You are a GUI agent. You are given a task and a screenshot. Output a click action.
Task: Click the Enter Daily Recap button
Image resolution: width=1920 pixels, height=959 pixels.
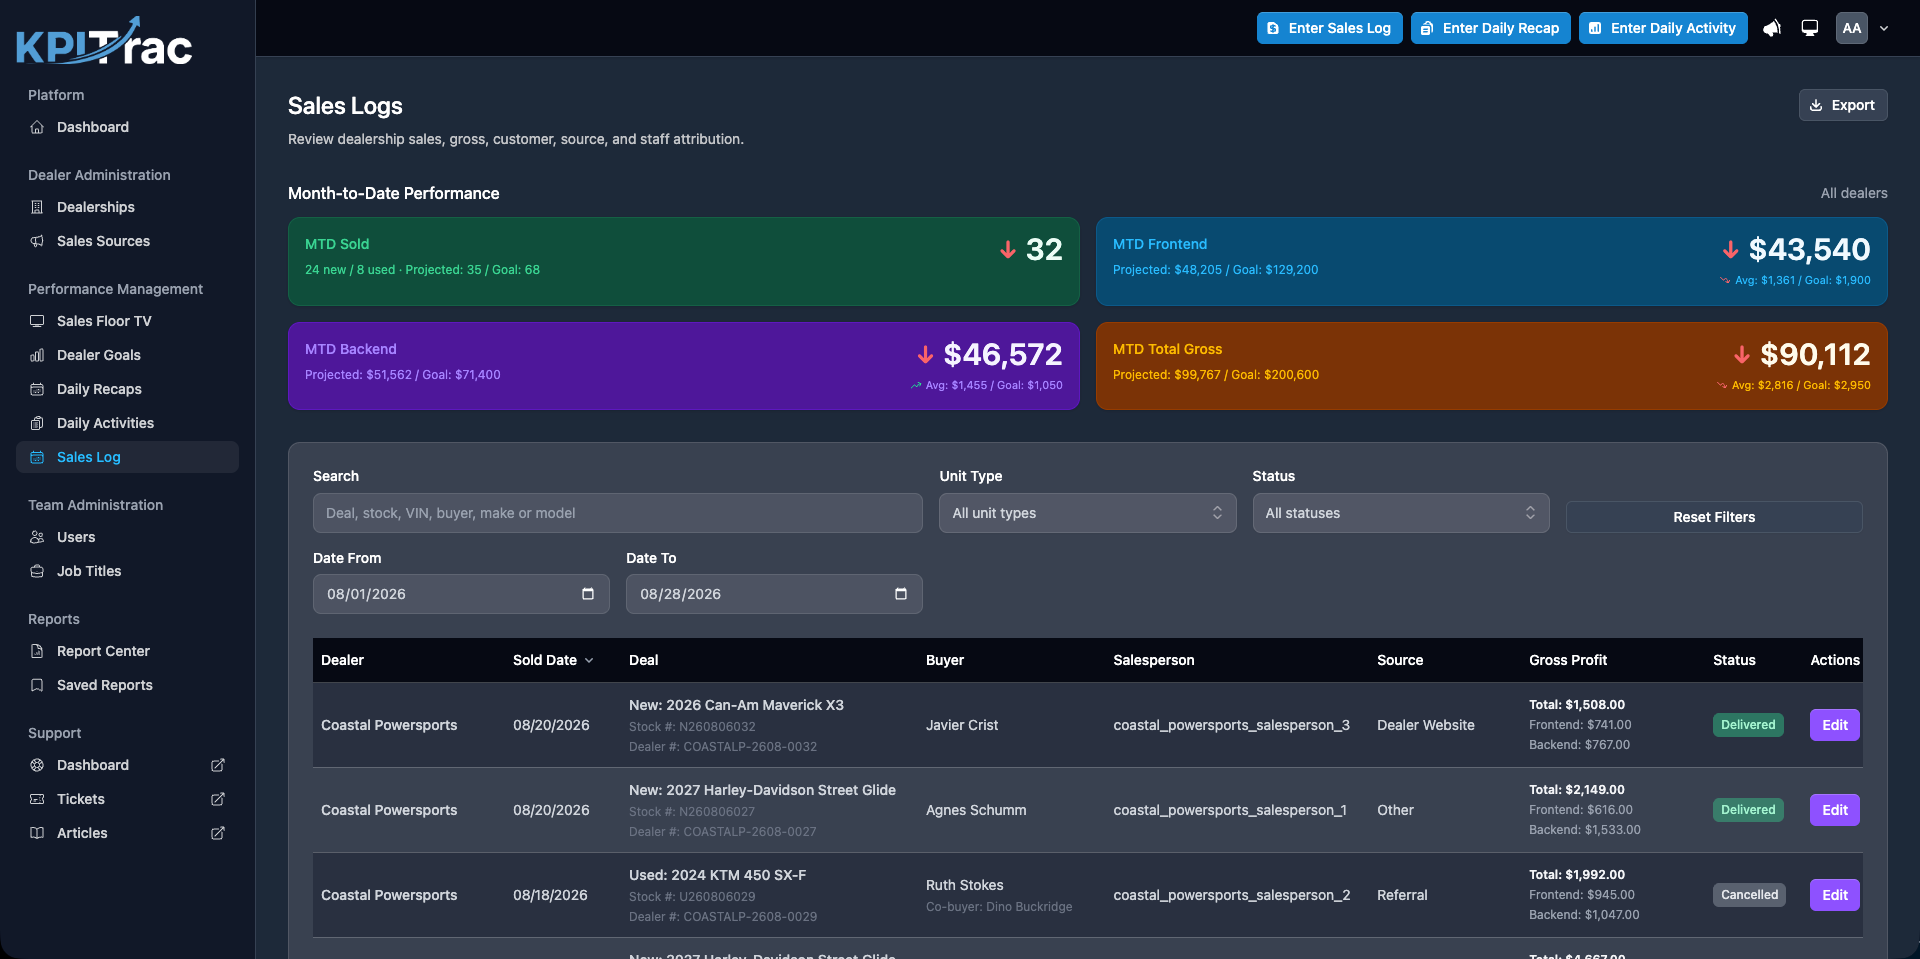(1491, 28)
